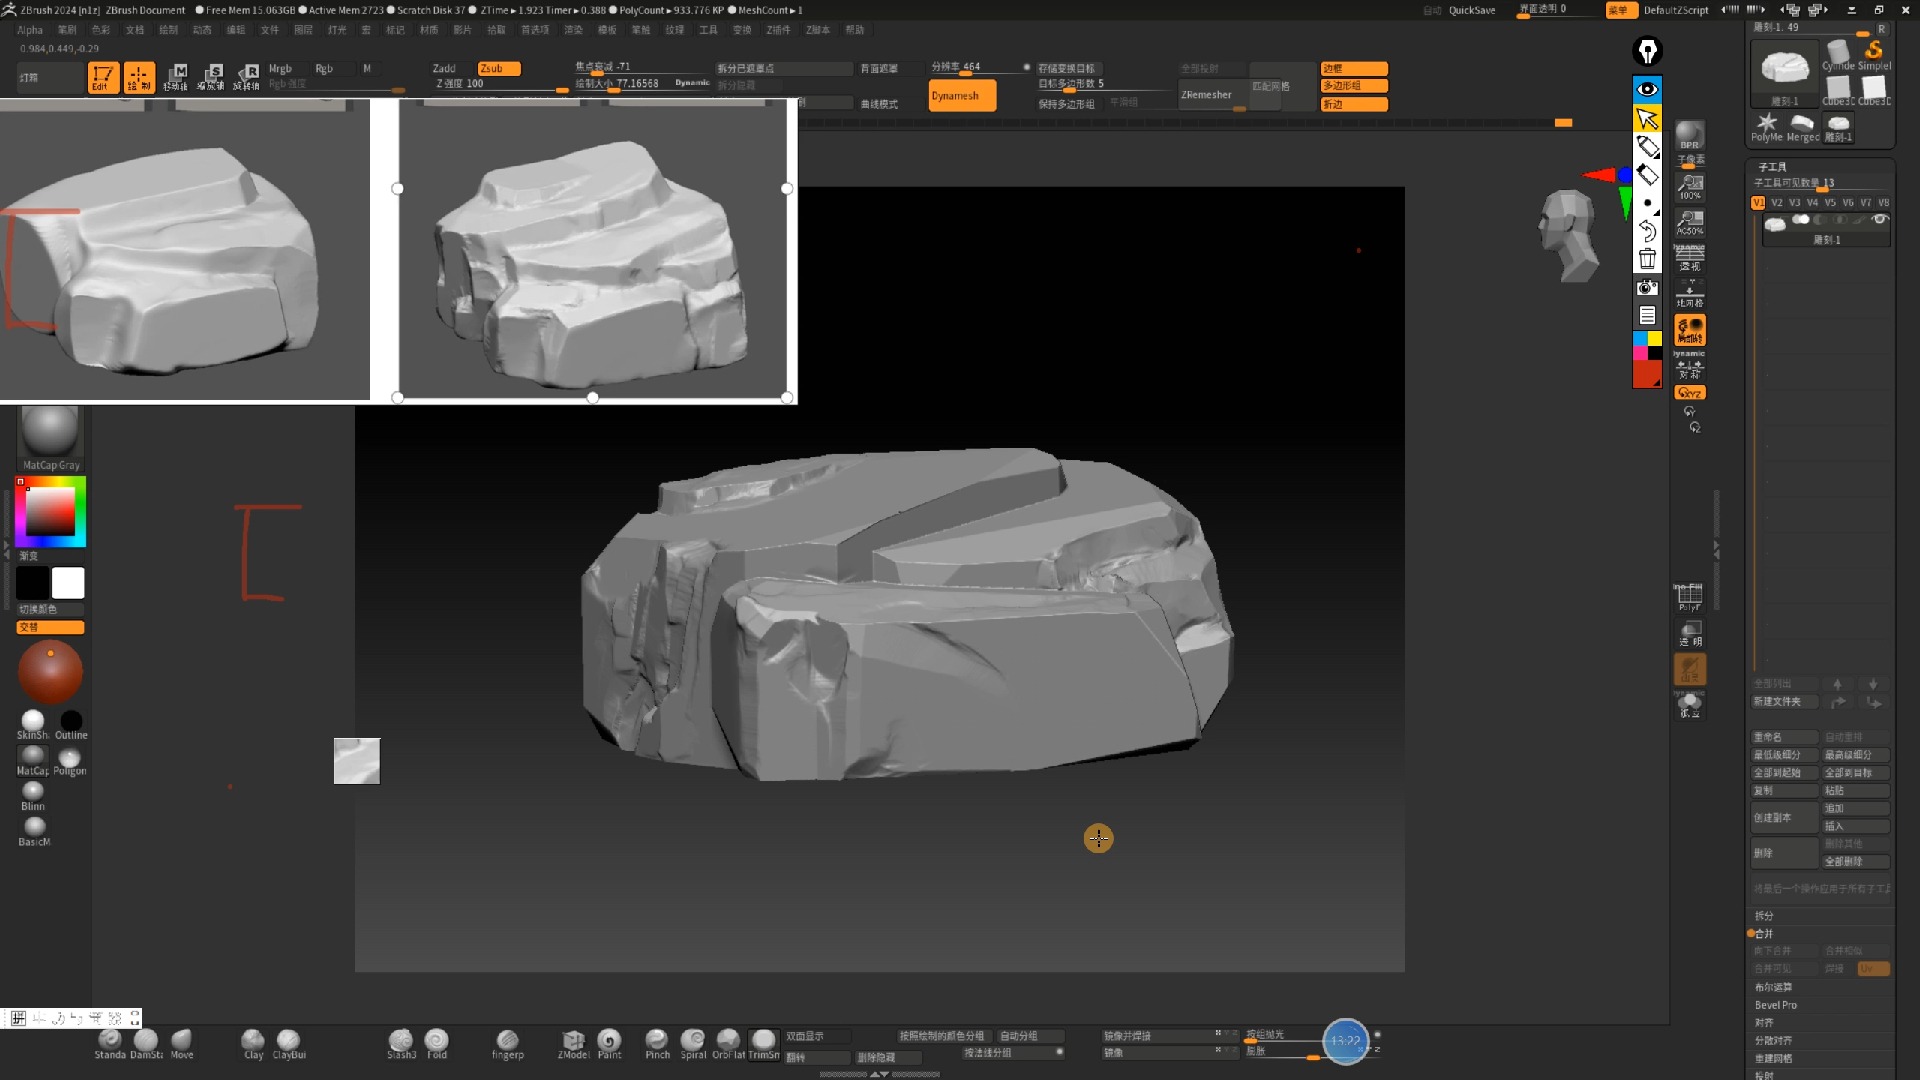This screenshot has width=1920, height=1080.
Task: Click the 灯箱 lightbox button
Action: (50, 78)
